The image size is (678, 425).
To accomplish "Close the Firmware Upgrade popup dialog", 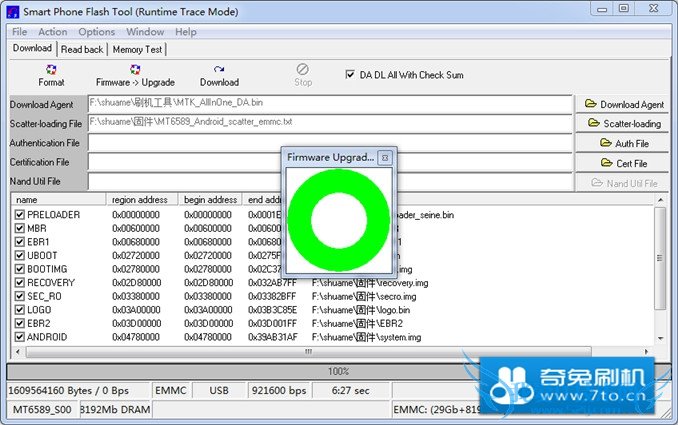I will point(386,158).
